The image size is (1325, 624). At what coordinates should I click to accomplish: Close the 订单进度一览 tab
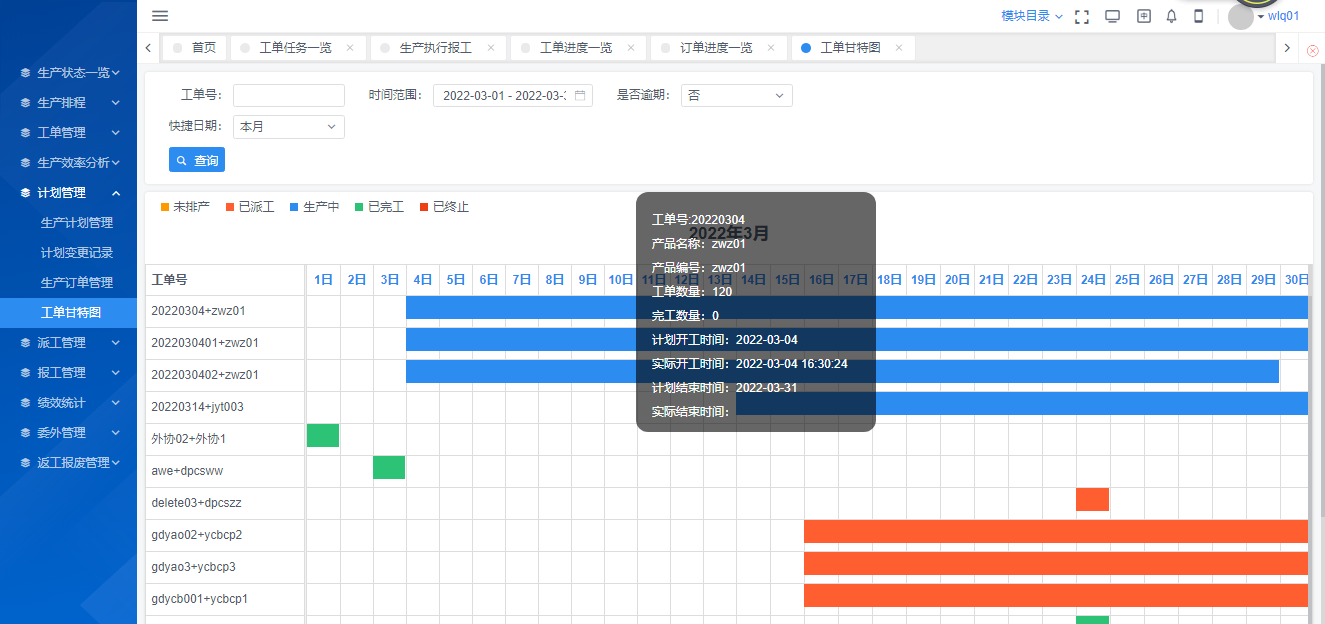pyautogui.click(x=770, y=48)
